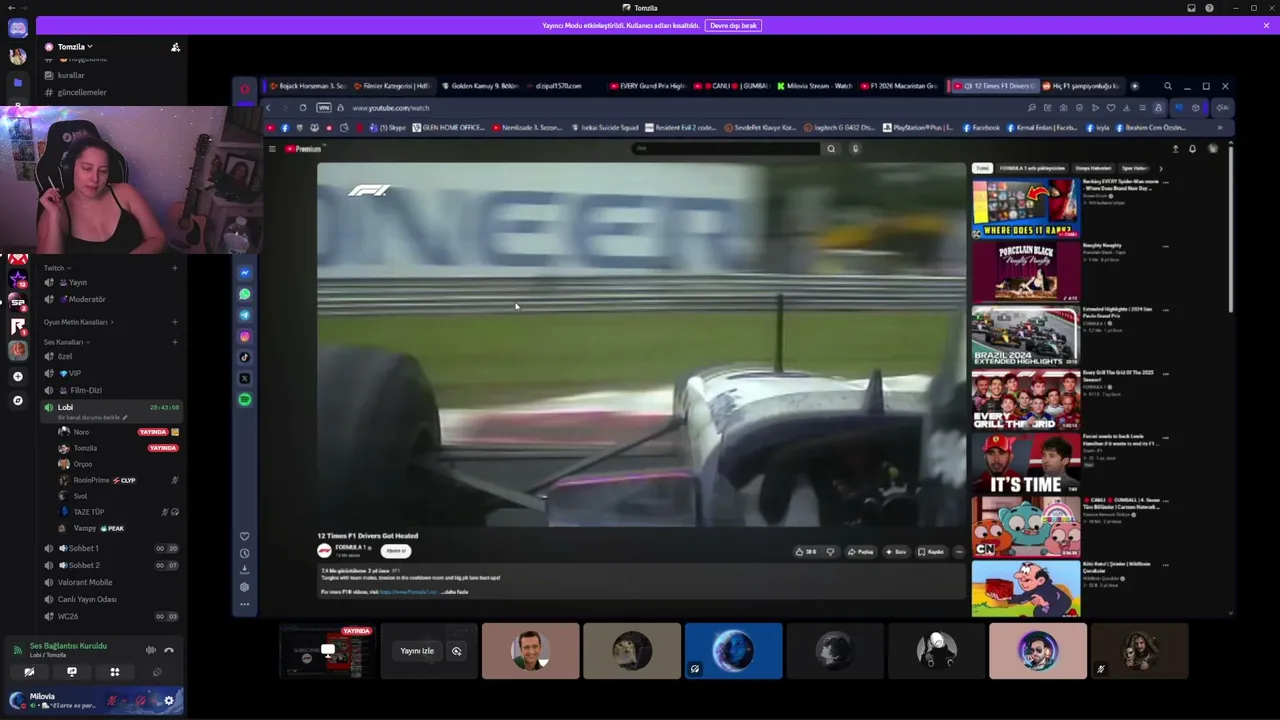Click the WhatsApp icon in browser sidebar
Screen dimensions: 1280x720
pyautogui.click(x=245, y=294)
